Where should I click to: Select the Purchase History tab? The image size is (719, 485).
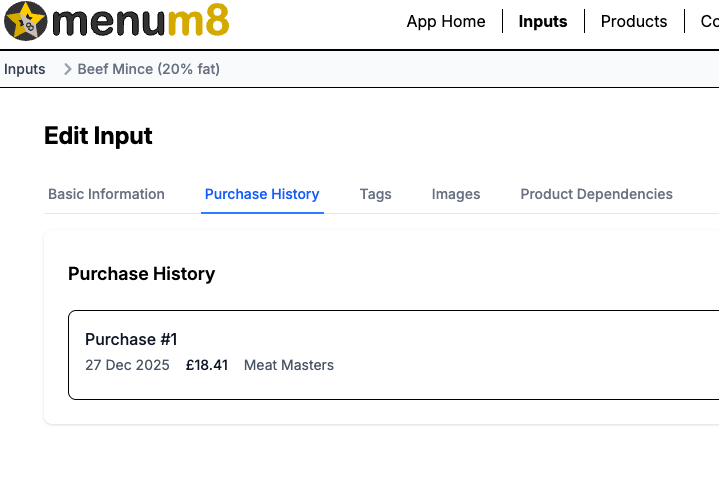pos(262,194)
